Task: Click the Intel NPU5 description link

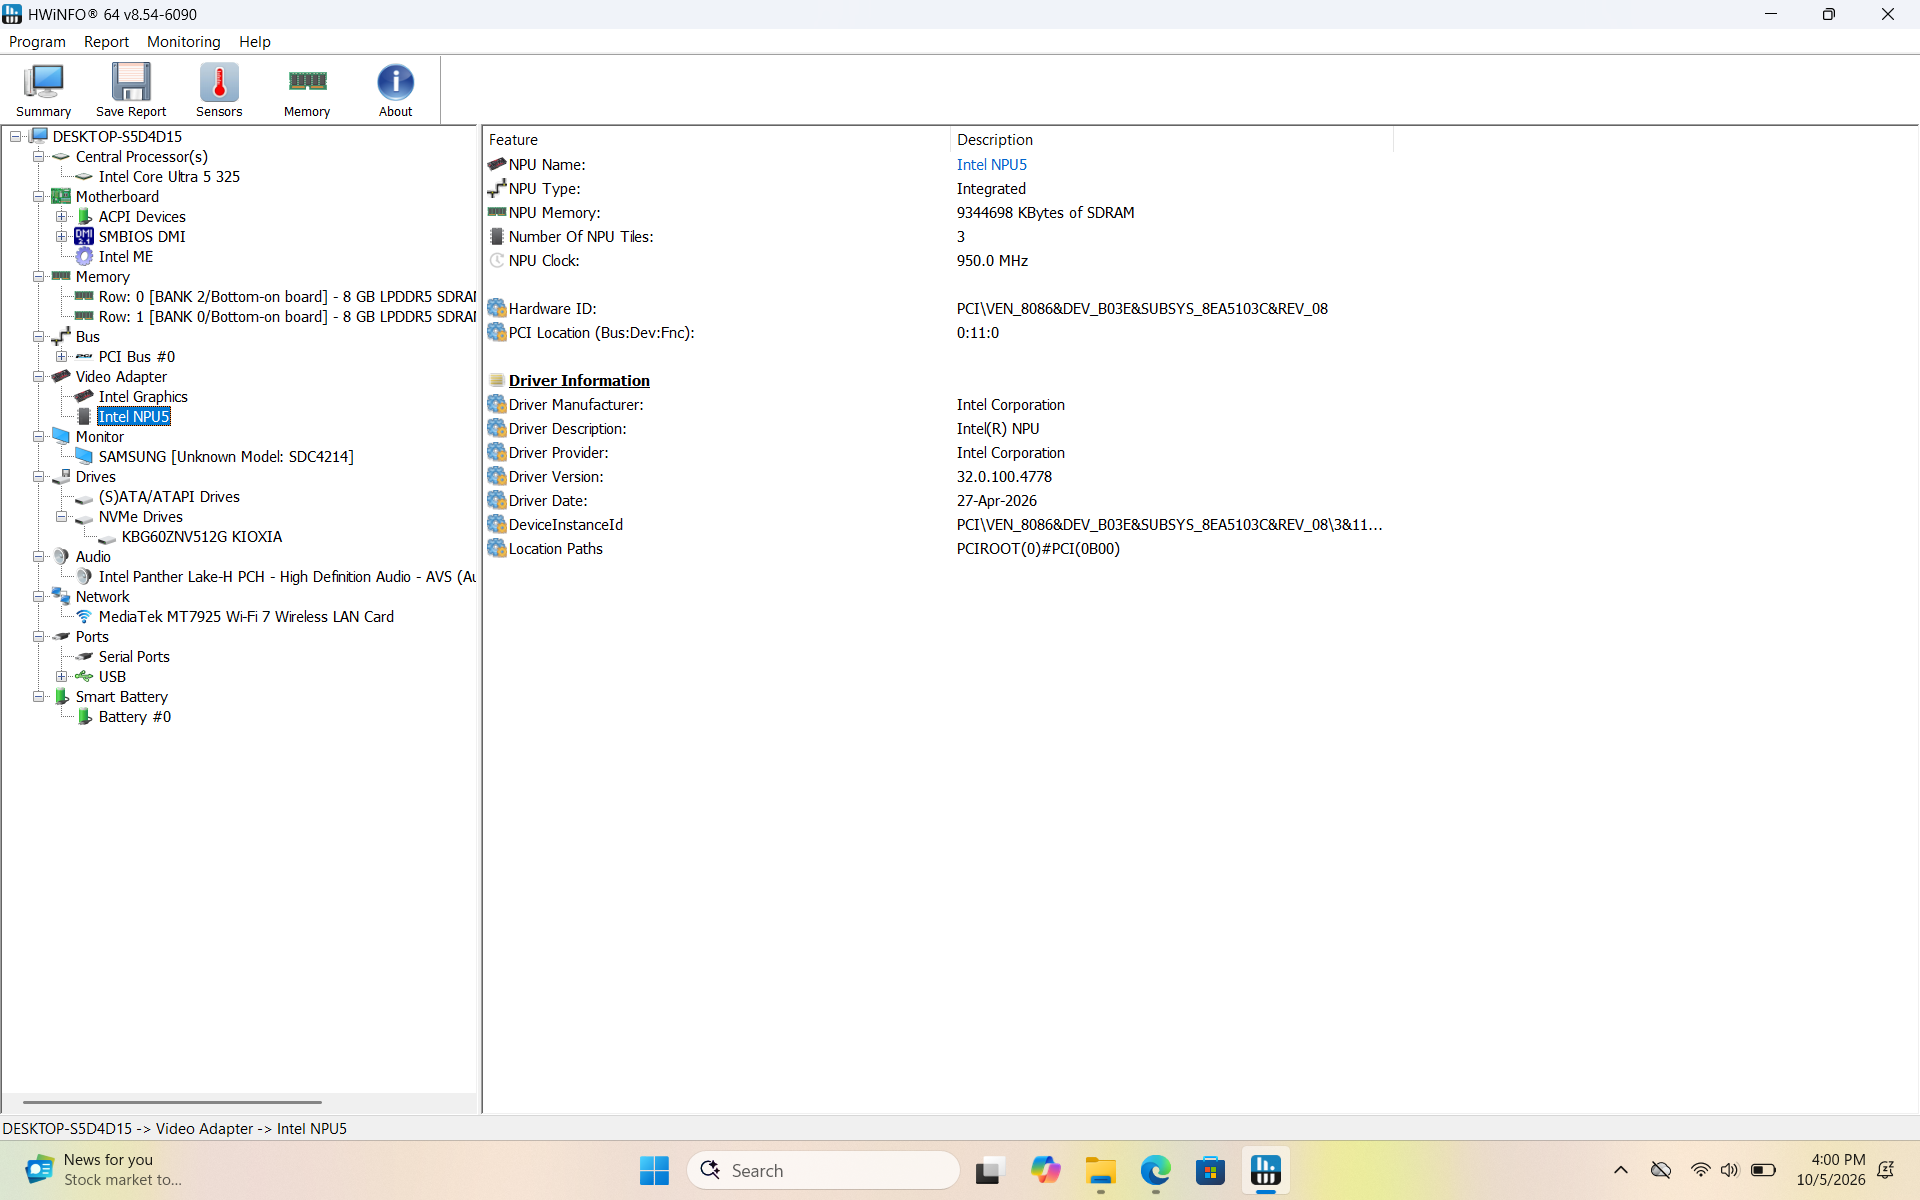Action: (991, 165)
